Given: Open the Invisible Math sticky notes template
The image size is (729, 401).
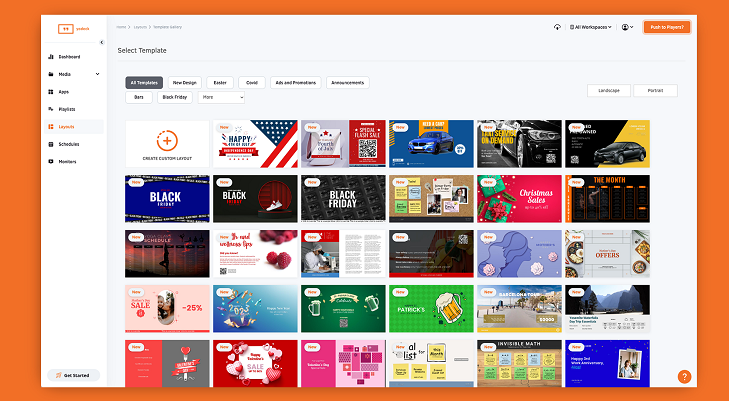Looking at the screenshot, I should [519, 363].
